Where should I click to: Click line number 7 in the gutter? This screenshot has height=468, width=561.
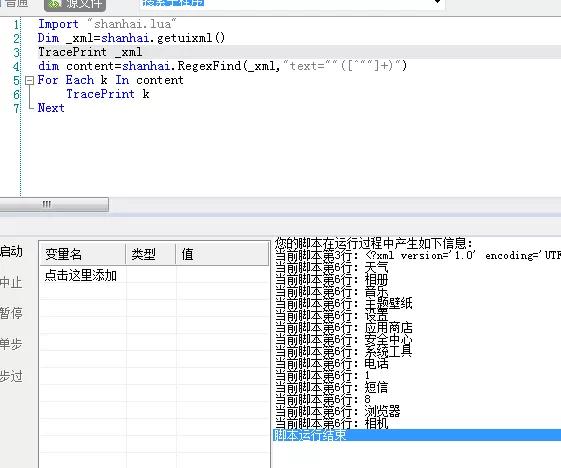(x=16, y=108)
